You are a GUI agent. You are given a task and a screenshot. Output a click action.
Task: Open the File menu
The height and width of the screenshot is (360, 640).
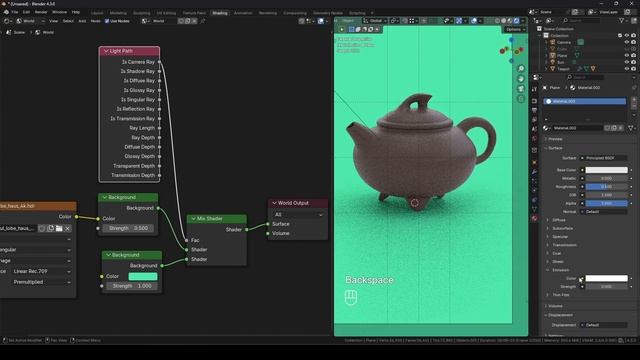(x=15, y=12)
